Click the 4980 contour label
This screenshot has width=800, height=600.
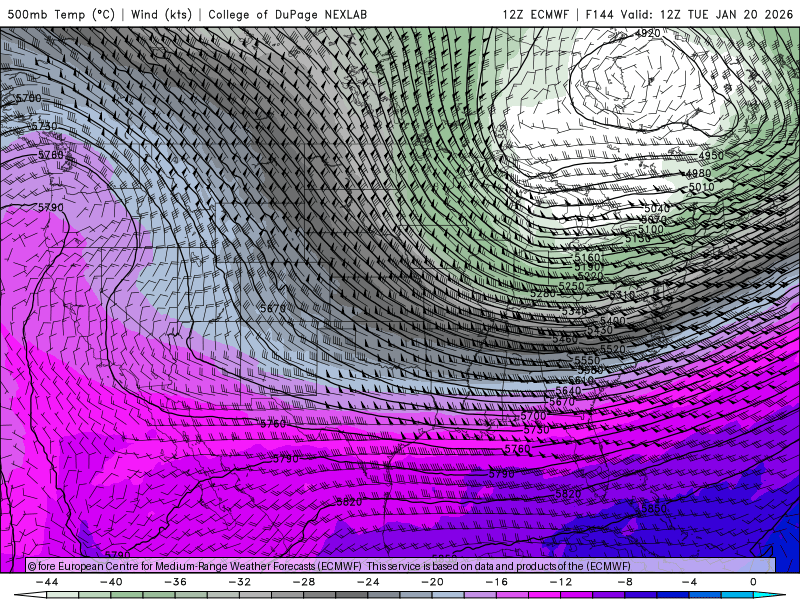coord(698,173)
